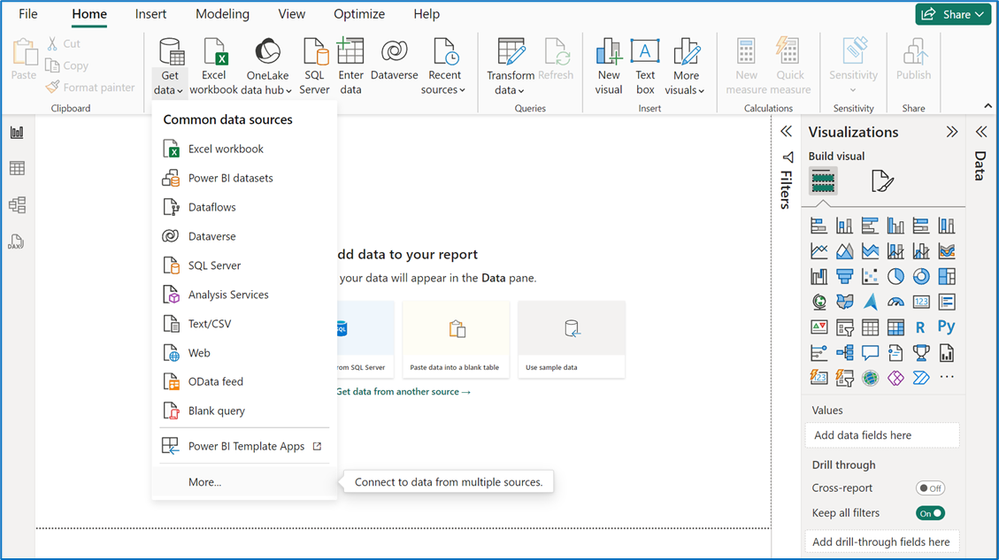The width and height of the screenshot is (999, 560).
Task: Expand the Data pane chevron
Action: click(981, 132)
